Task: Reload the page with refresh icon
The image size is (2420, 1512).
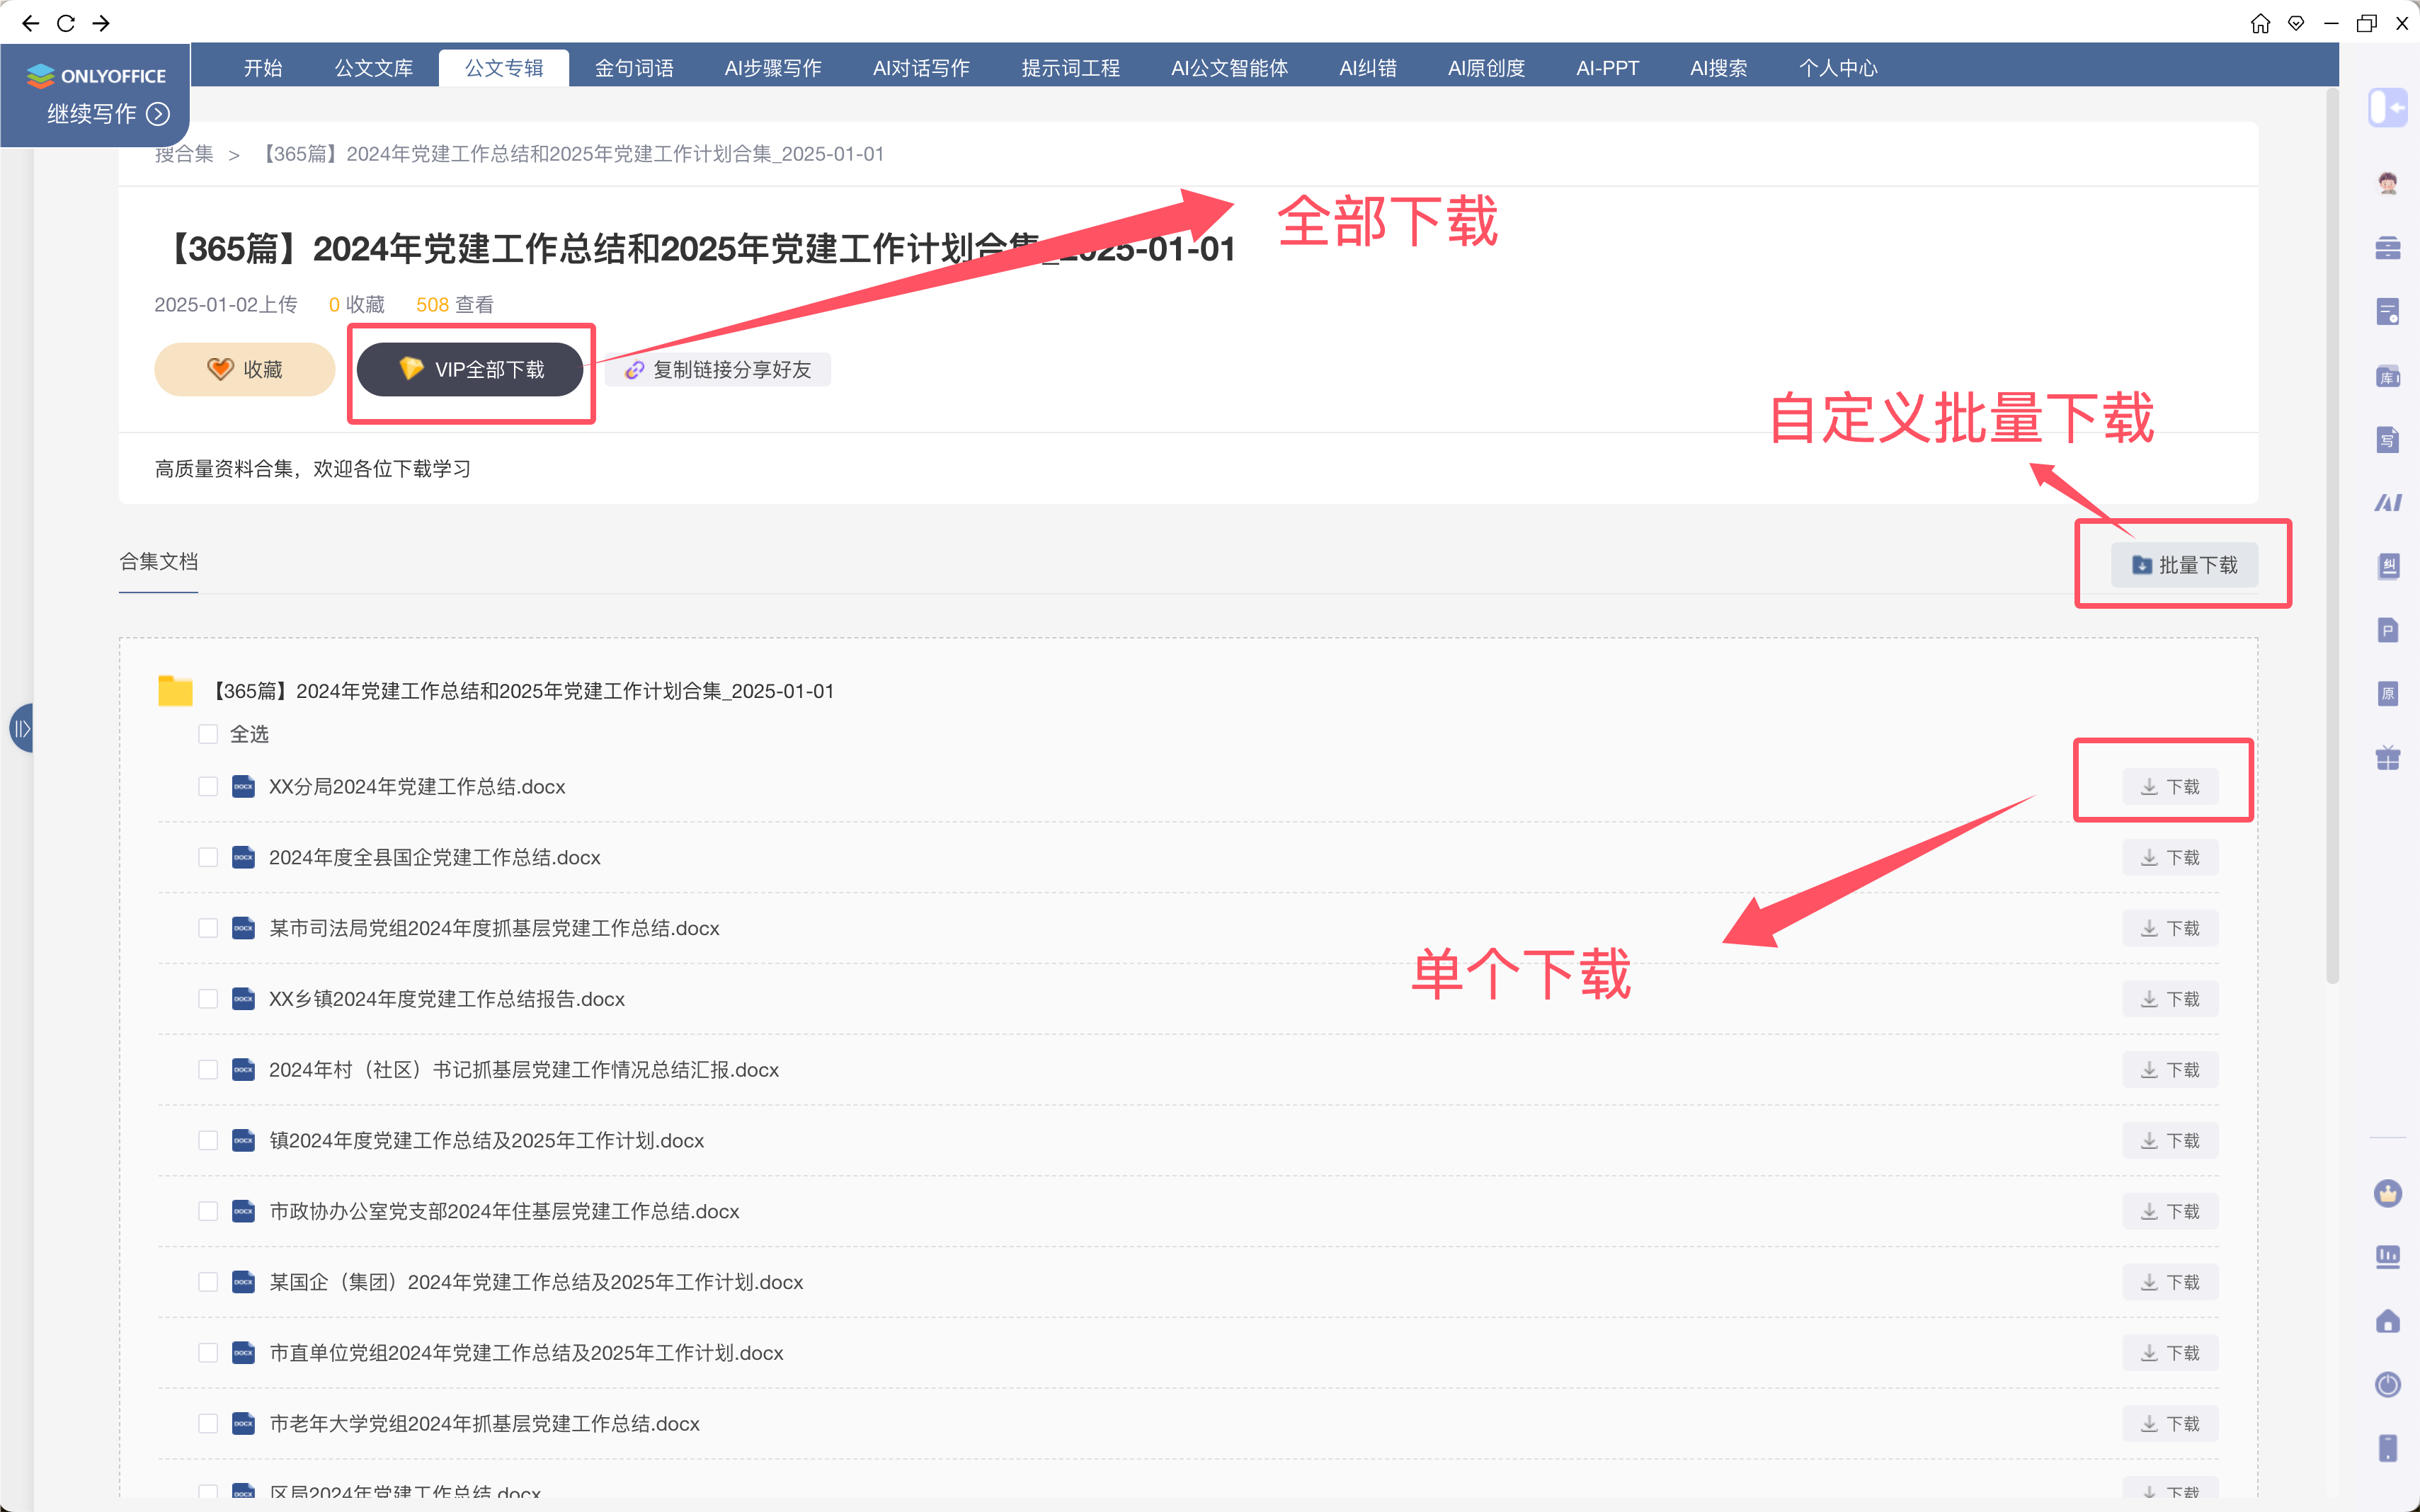Action: [x=66, y=23]
